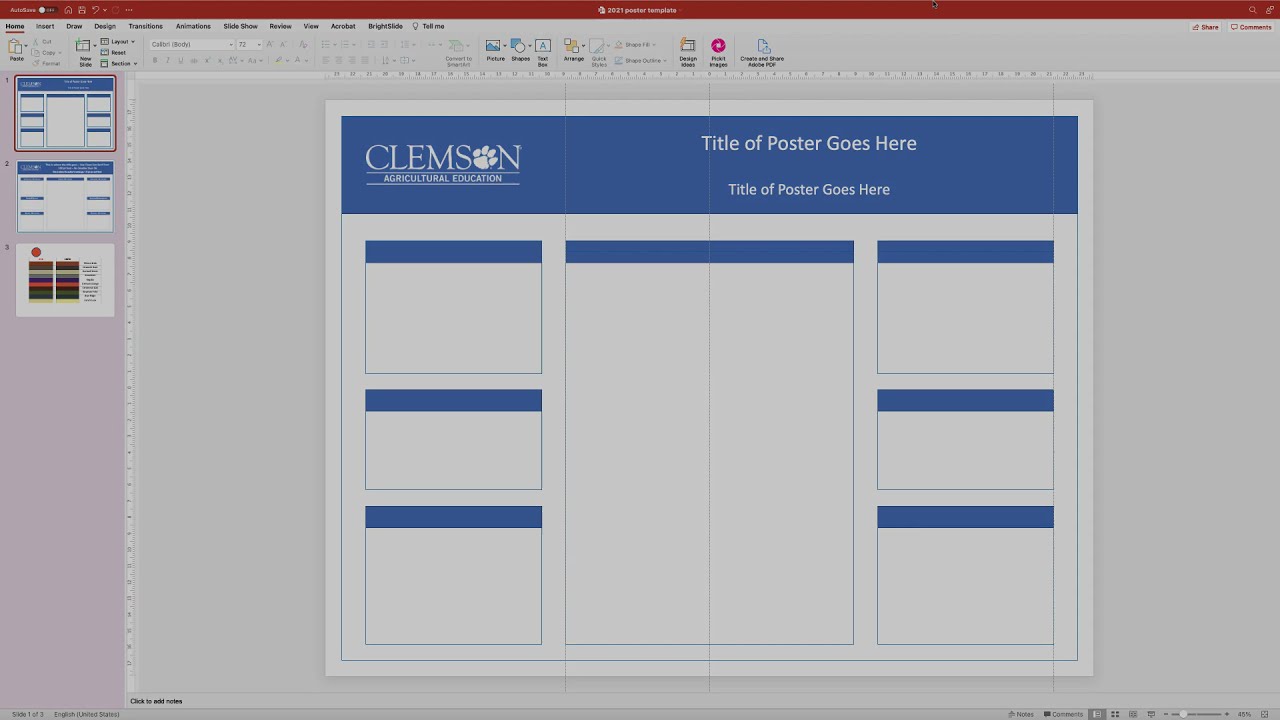
Task: Center align text
Action: [x=338, y=60]
